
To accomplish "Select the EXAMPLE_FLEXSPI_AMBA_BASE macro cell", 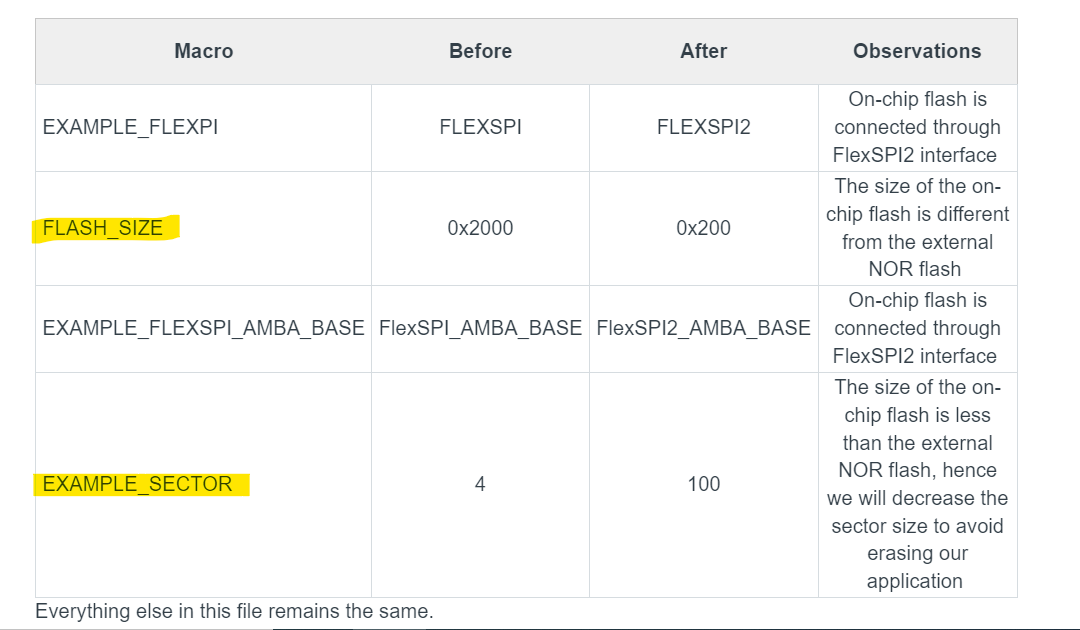I will point(203,328).
